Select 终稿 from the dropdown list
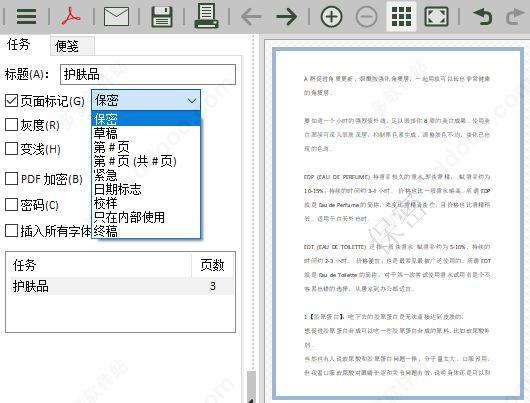Screen dimensions: 530x403 [146, 231]
